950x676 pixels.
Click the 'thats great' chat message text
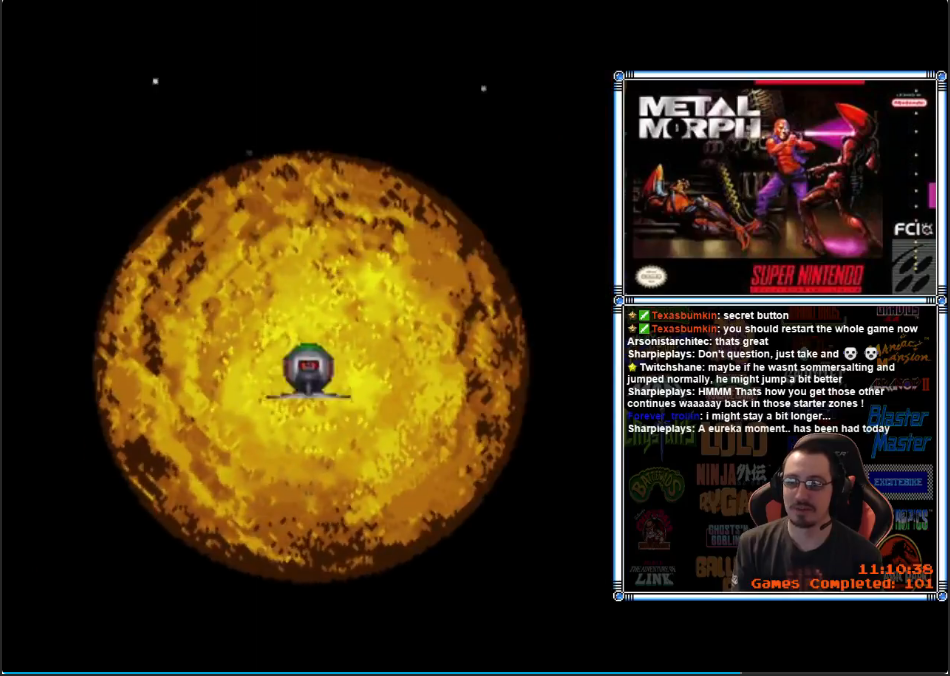[x=742, y=342]
